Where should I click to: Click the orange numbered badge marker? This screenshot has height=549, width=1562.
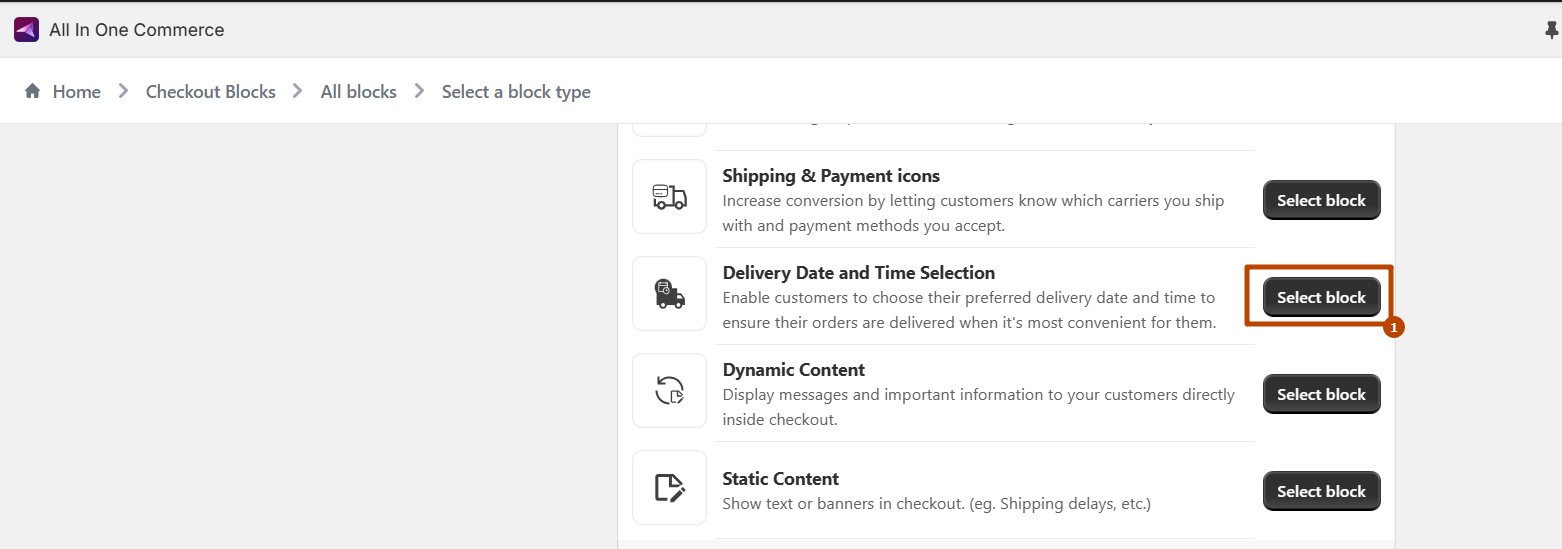click(x=1394, y=327)
